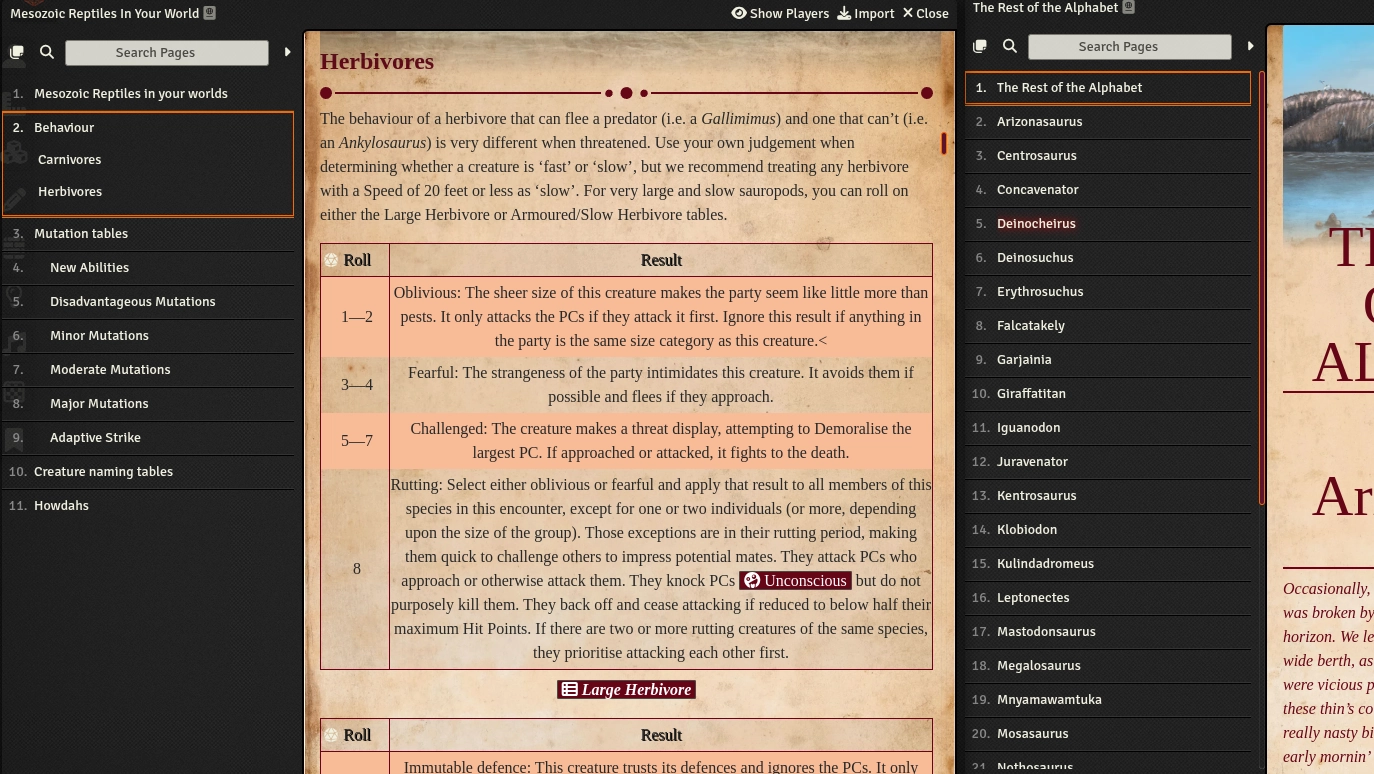
Task: Toggle Show Players for the journal
Action: tap(780, 13)
